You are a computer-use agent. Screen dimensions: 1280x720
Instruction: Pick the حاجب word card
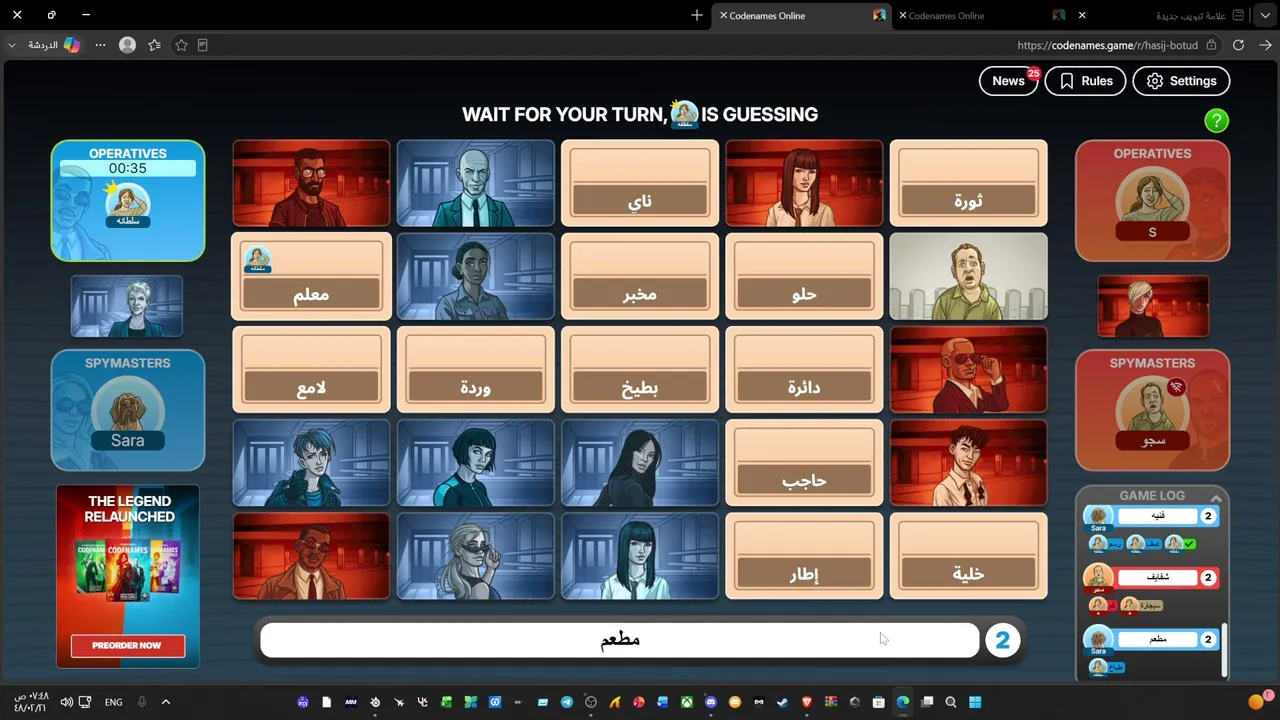point(804,463)
